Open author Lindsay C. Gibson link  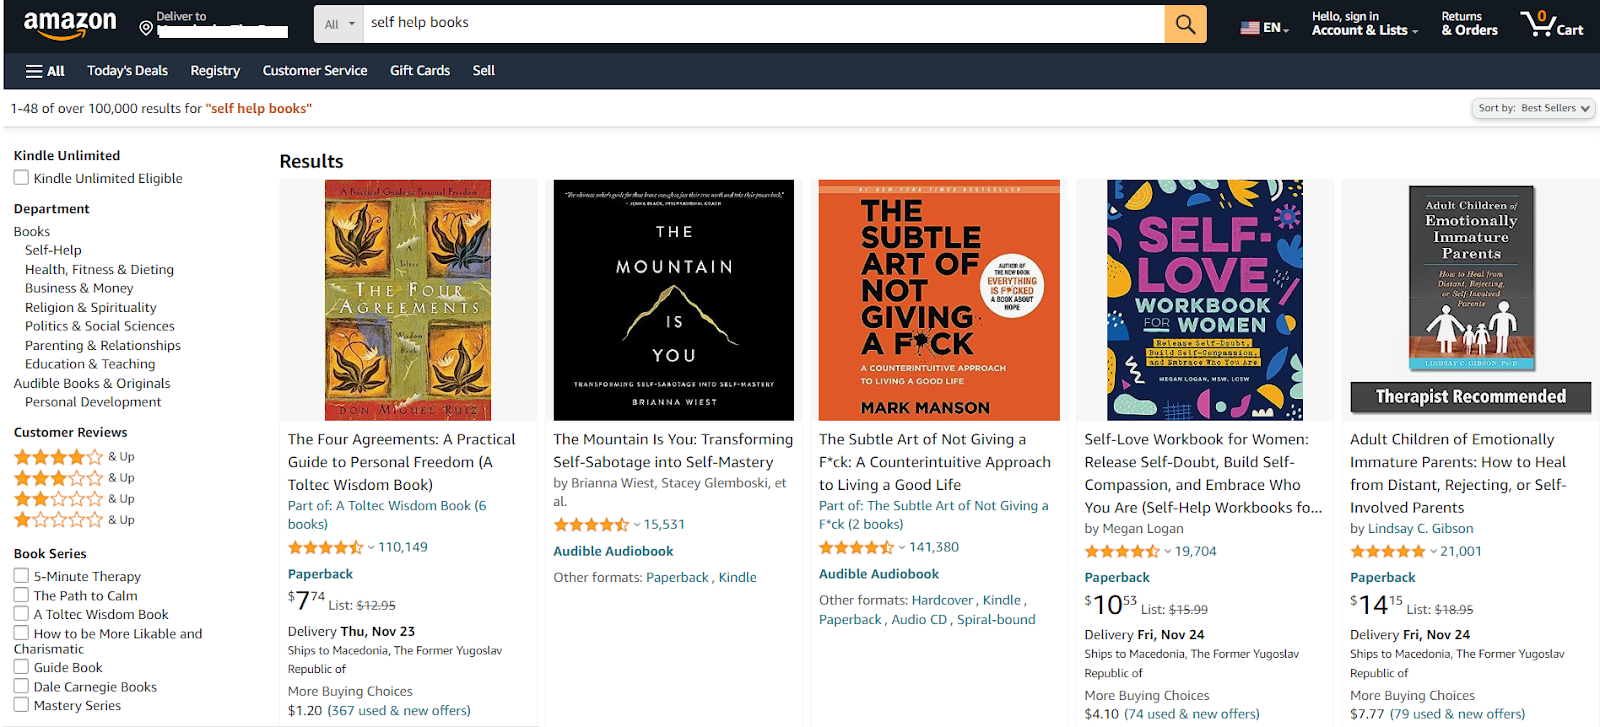click(1420, 529)
